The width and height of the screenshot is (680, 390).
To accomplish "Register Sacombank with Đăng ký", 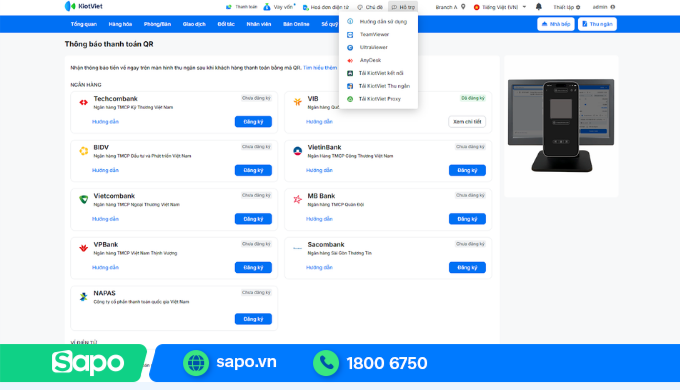I will (x=467, y=268).
